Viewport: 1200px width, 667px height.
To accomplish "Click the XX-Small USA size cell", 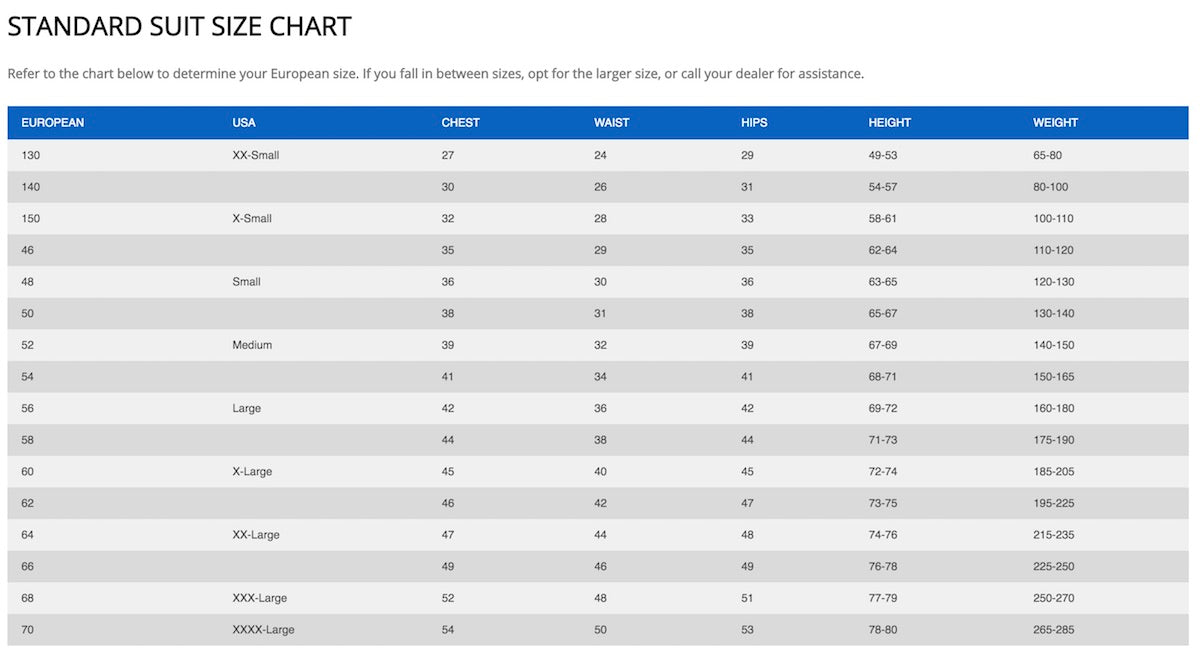I will pyautogui.click(x=256, y=156).
